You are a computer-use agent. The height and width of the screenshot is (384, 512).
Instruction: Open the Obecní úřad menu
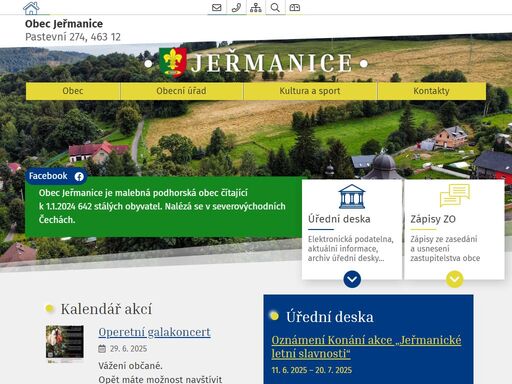point(182,91)
